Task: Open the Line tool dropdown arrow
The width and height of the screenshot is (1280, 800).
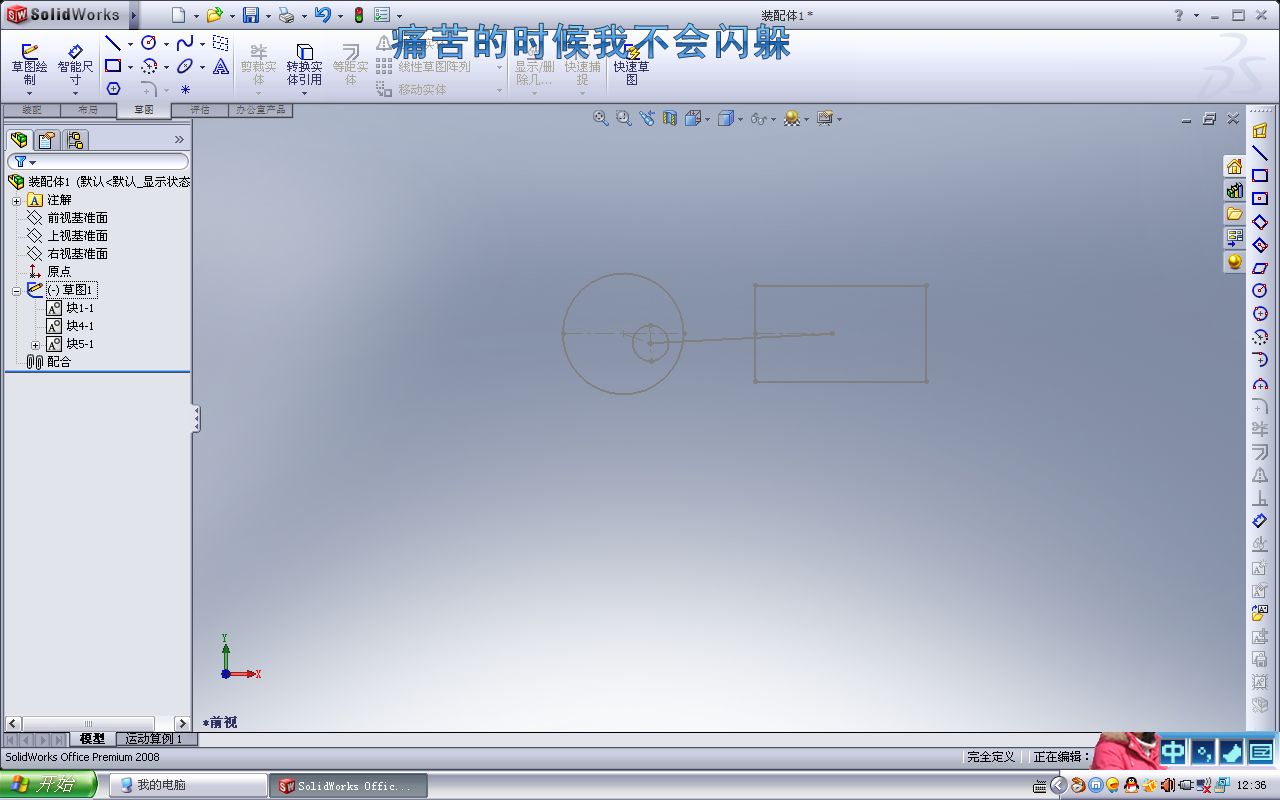Action: coord(130,44)
